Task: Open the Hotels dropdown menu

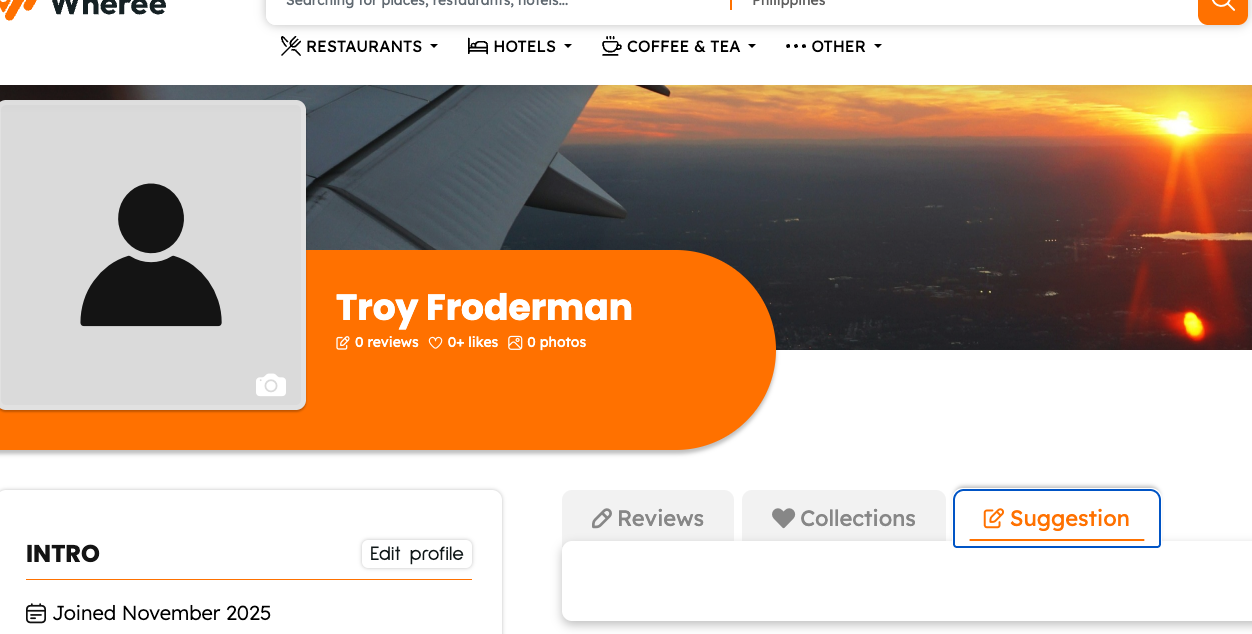Action: (x=520, y=46)
